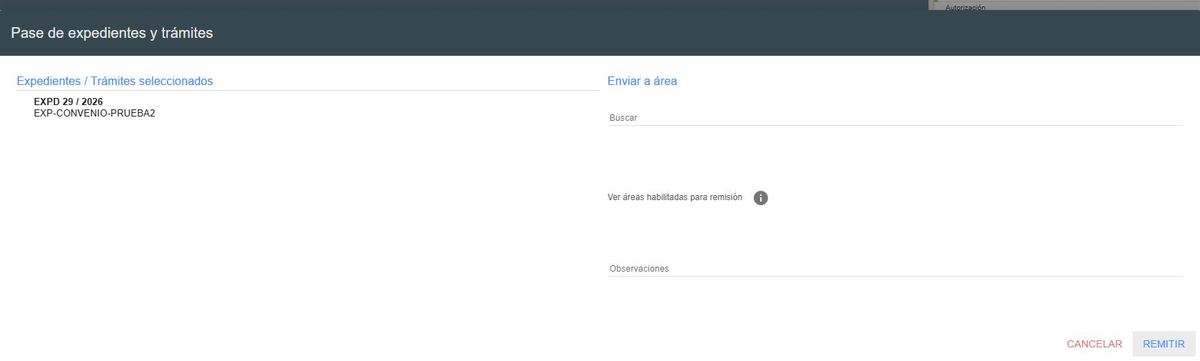The width and height of the screenshot is (1200, 361).
Task: Click the EXP-CONVENIO-PRUEBA2 description
Action: 94,114
